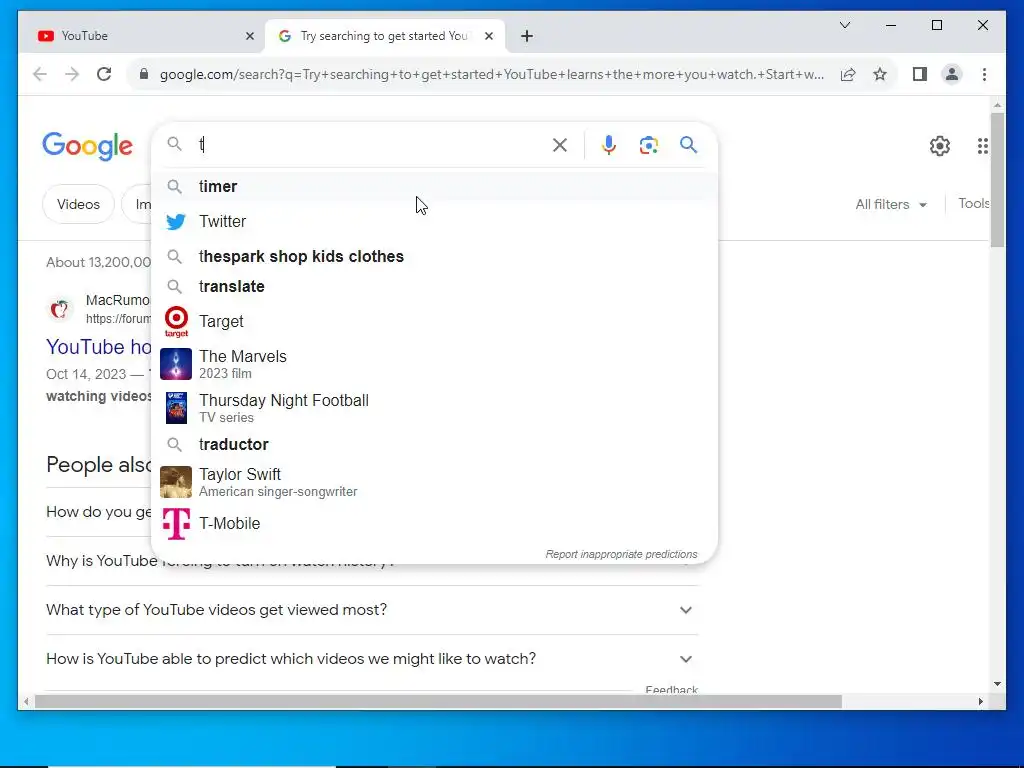Image resolution: width=1024 pixels, height=768 pixels.
Task: Click the Google logo
Action: [88, 146]
